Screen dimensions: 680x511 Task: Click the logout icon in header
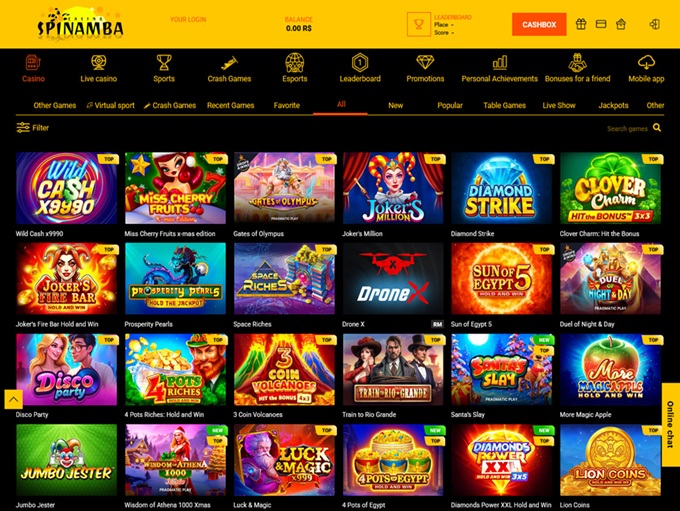point(654,24)
